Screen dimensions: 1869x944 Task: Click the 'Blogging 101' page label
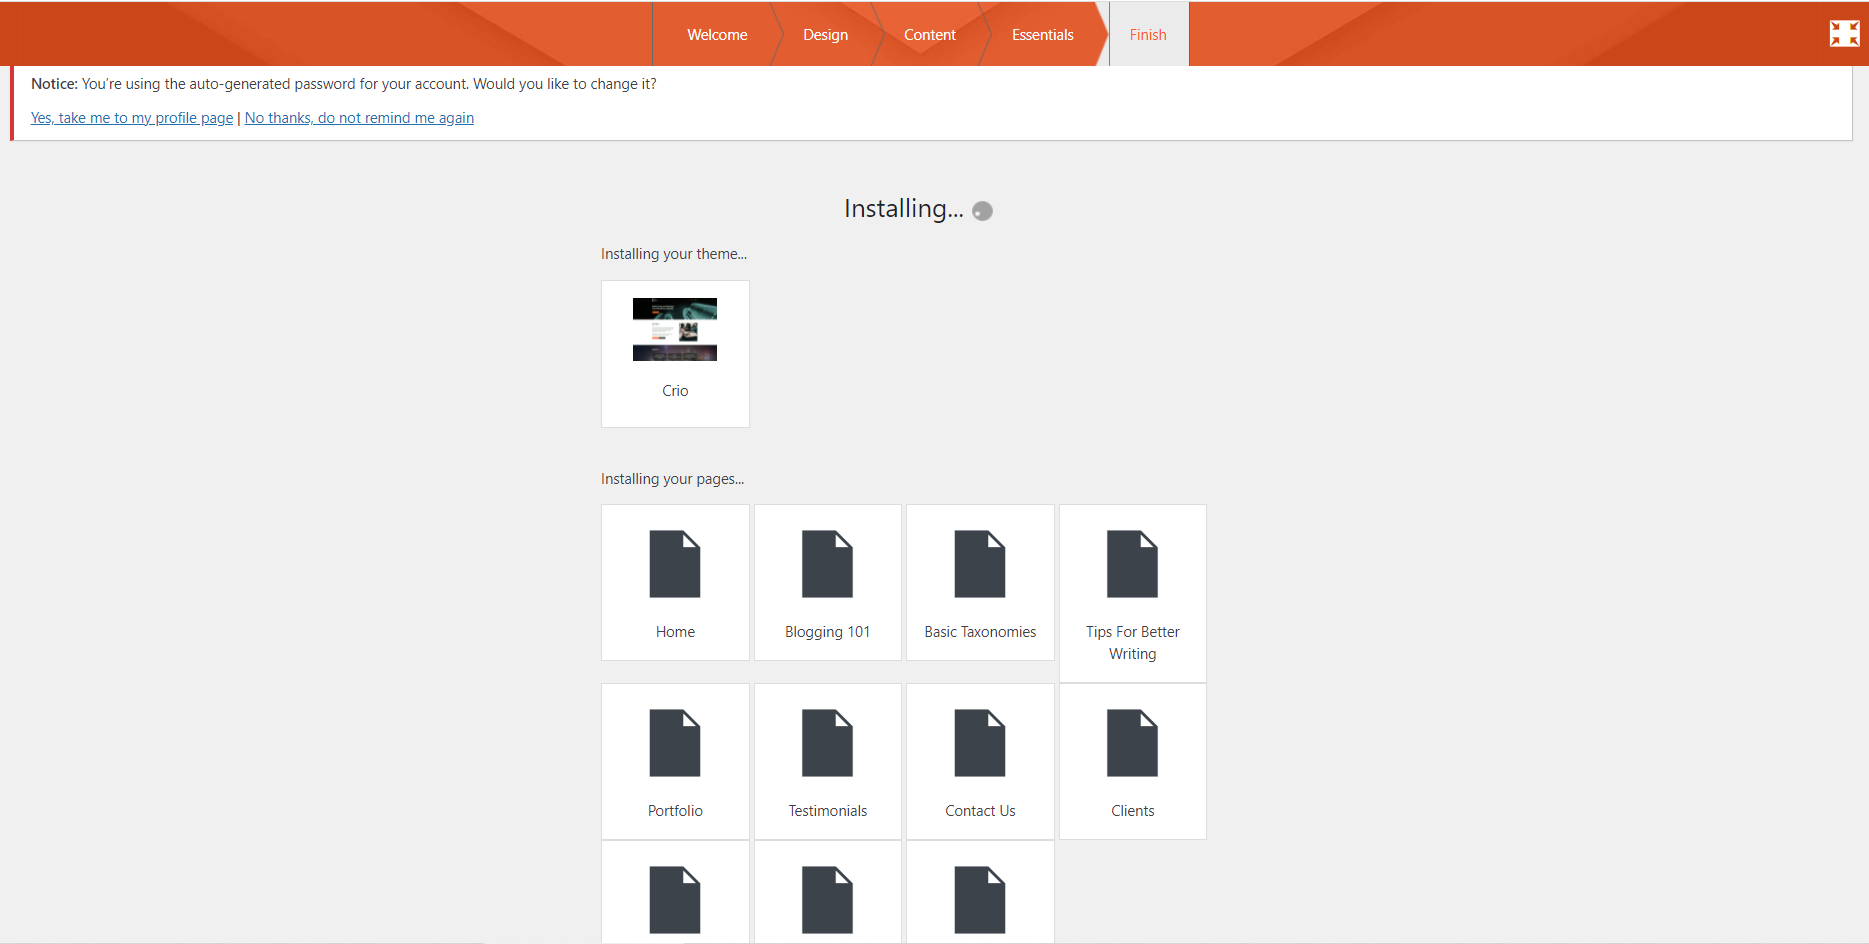(827, 632)
